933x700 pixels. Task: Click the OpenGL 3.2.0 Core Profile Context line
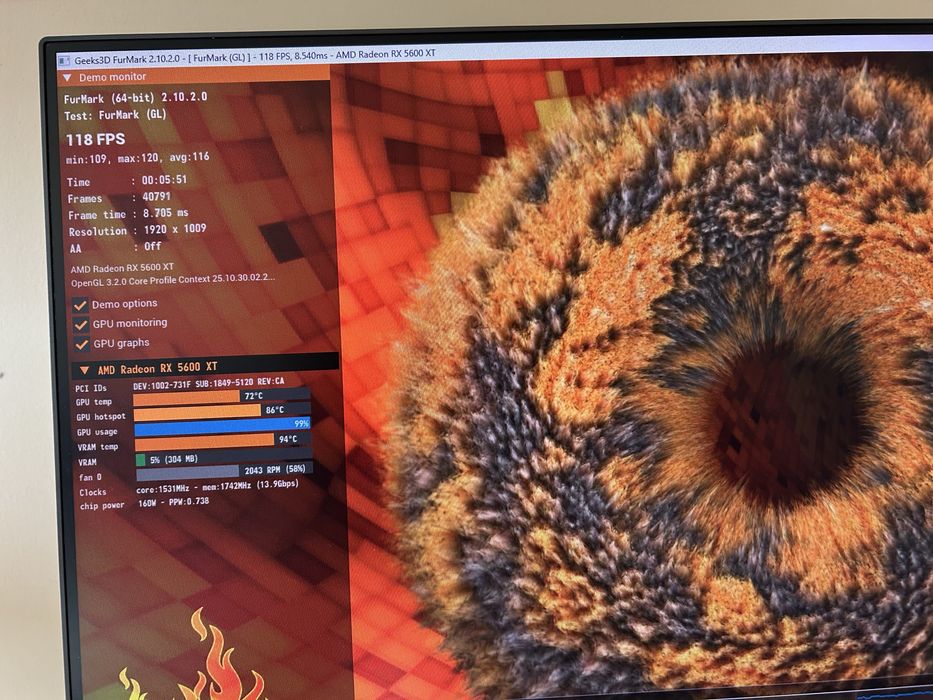tap(173, 280)
